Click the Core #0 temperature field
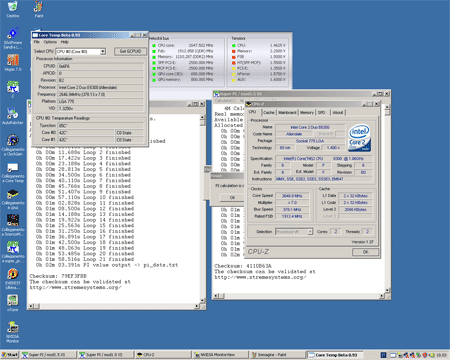Screen dimensions: 450x360 coord(86,133)
